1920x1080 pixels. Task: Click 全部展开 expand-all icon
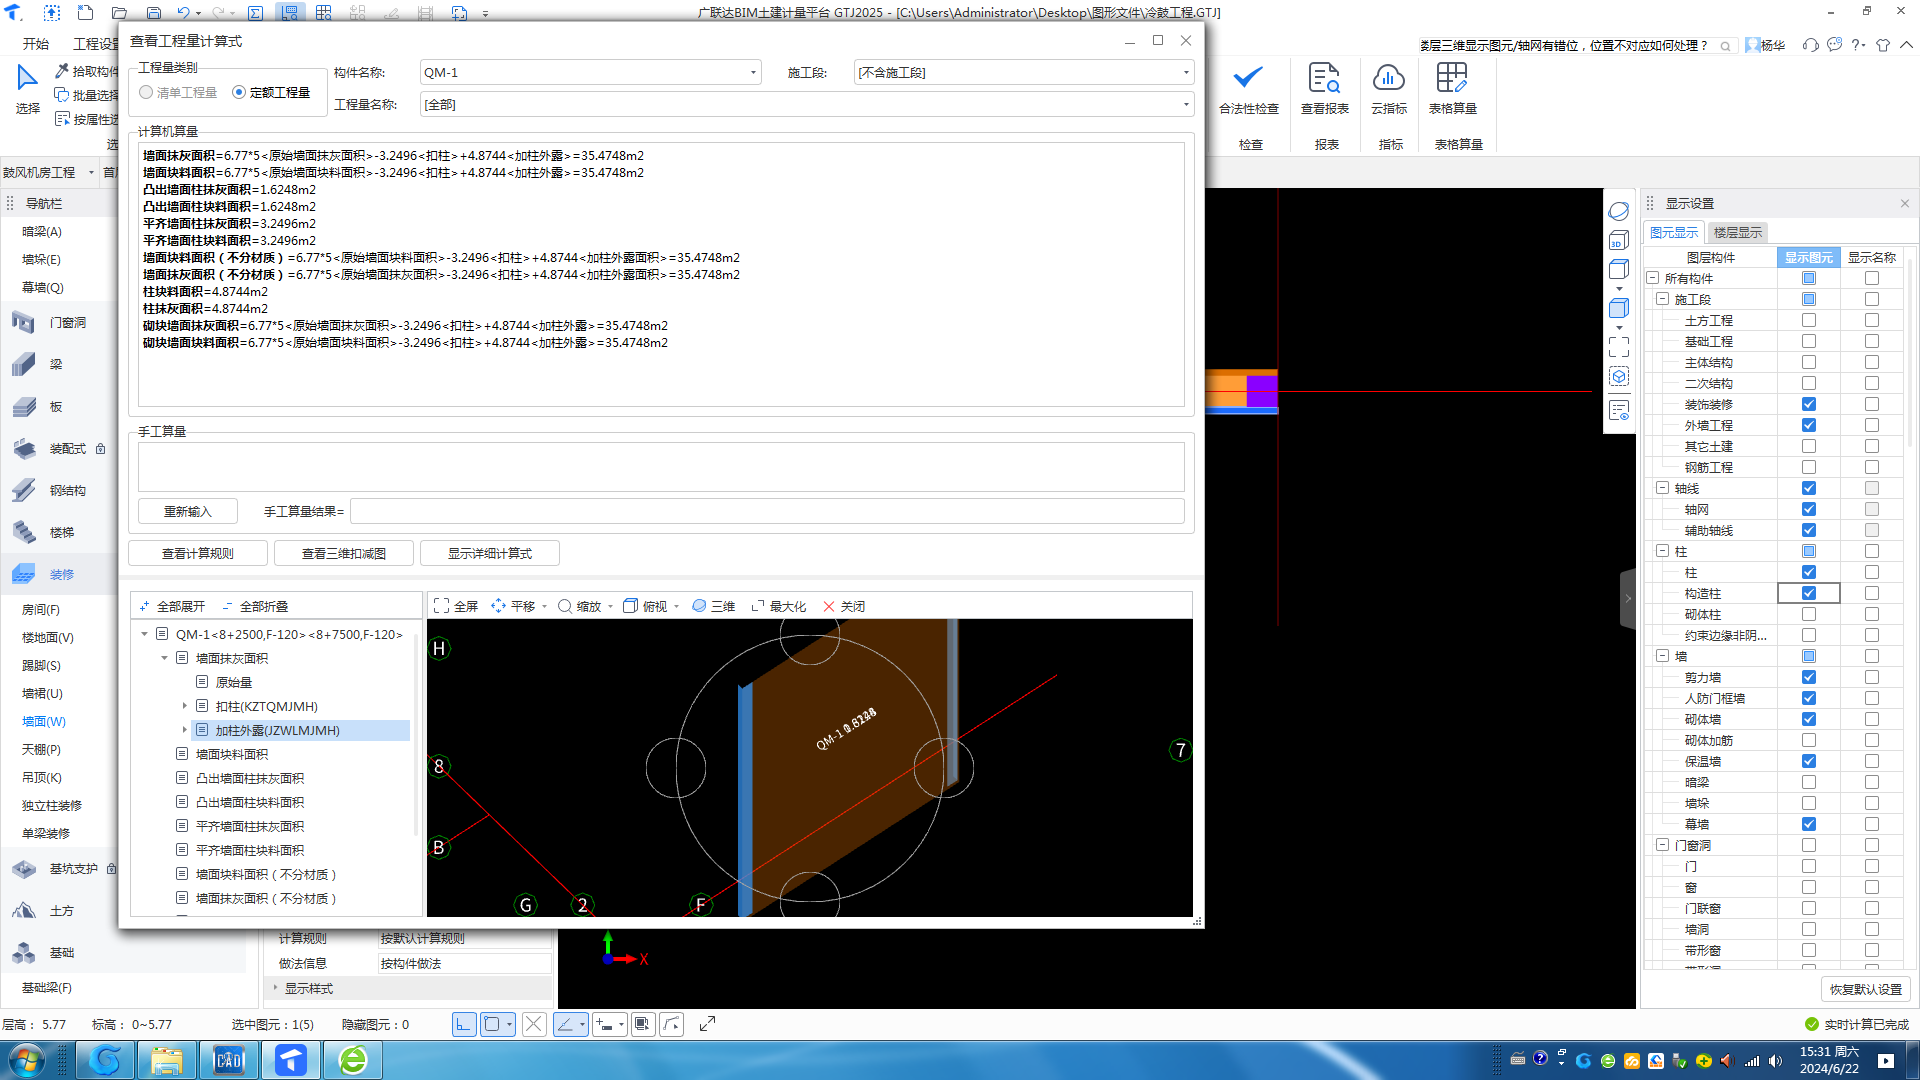[x=145, y=606]
